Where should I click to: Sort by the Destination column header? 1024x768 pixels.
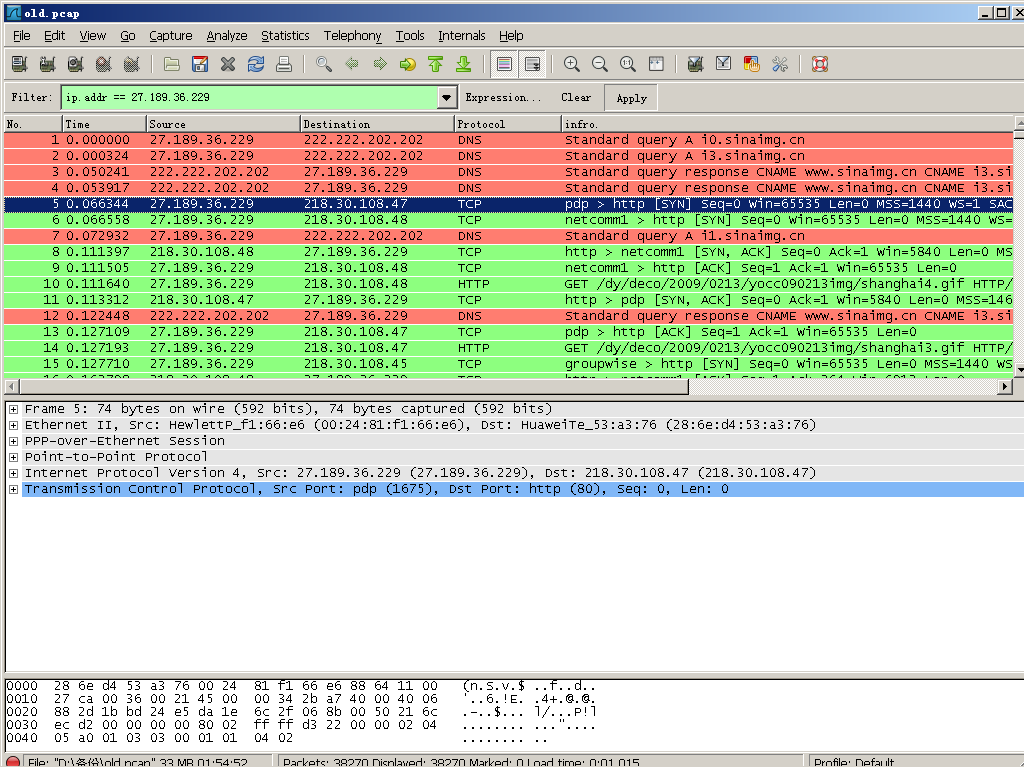click(377, 123)
